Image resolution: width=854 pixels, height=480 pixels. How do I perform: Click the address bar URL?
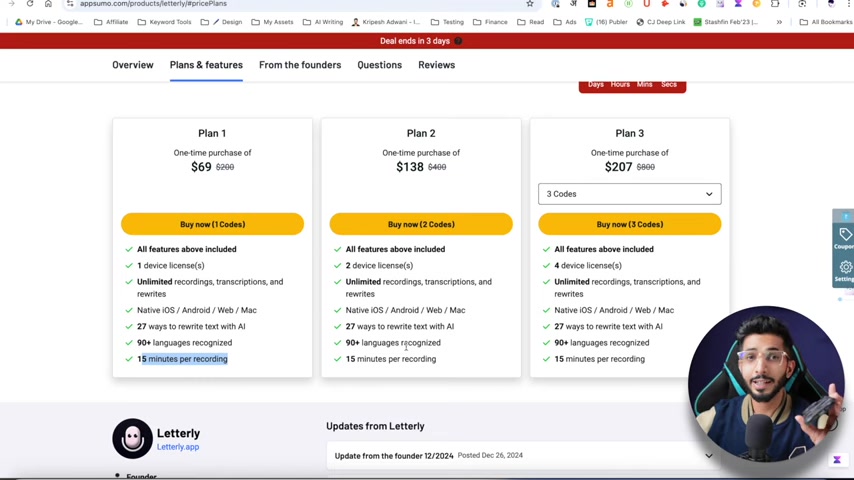[154, 4]
